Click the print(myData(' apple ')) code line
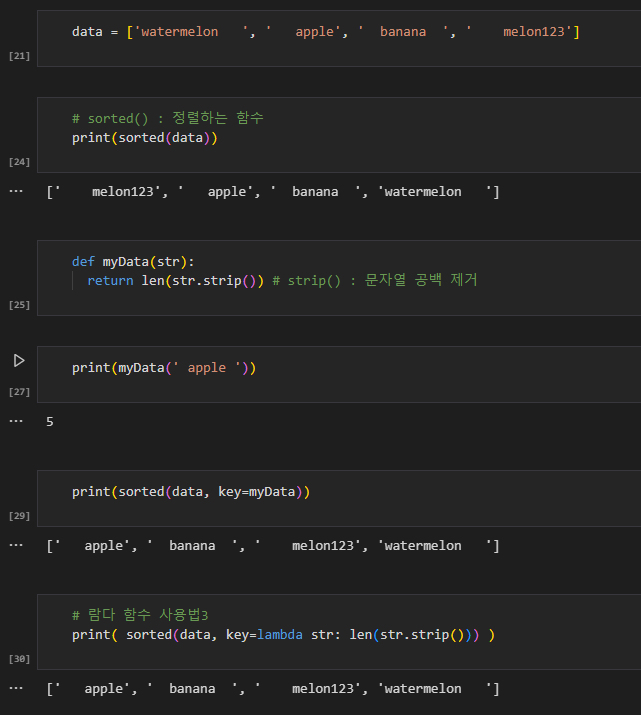Viewport: 641px width, 715px height. [x=164, y=368]
